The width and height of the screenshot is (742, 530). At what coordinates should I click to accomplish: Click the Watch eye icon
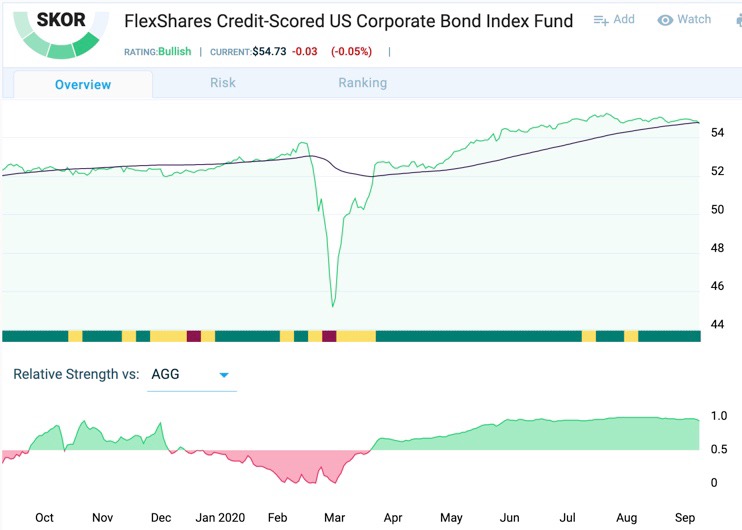coord(665,20)
